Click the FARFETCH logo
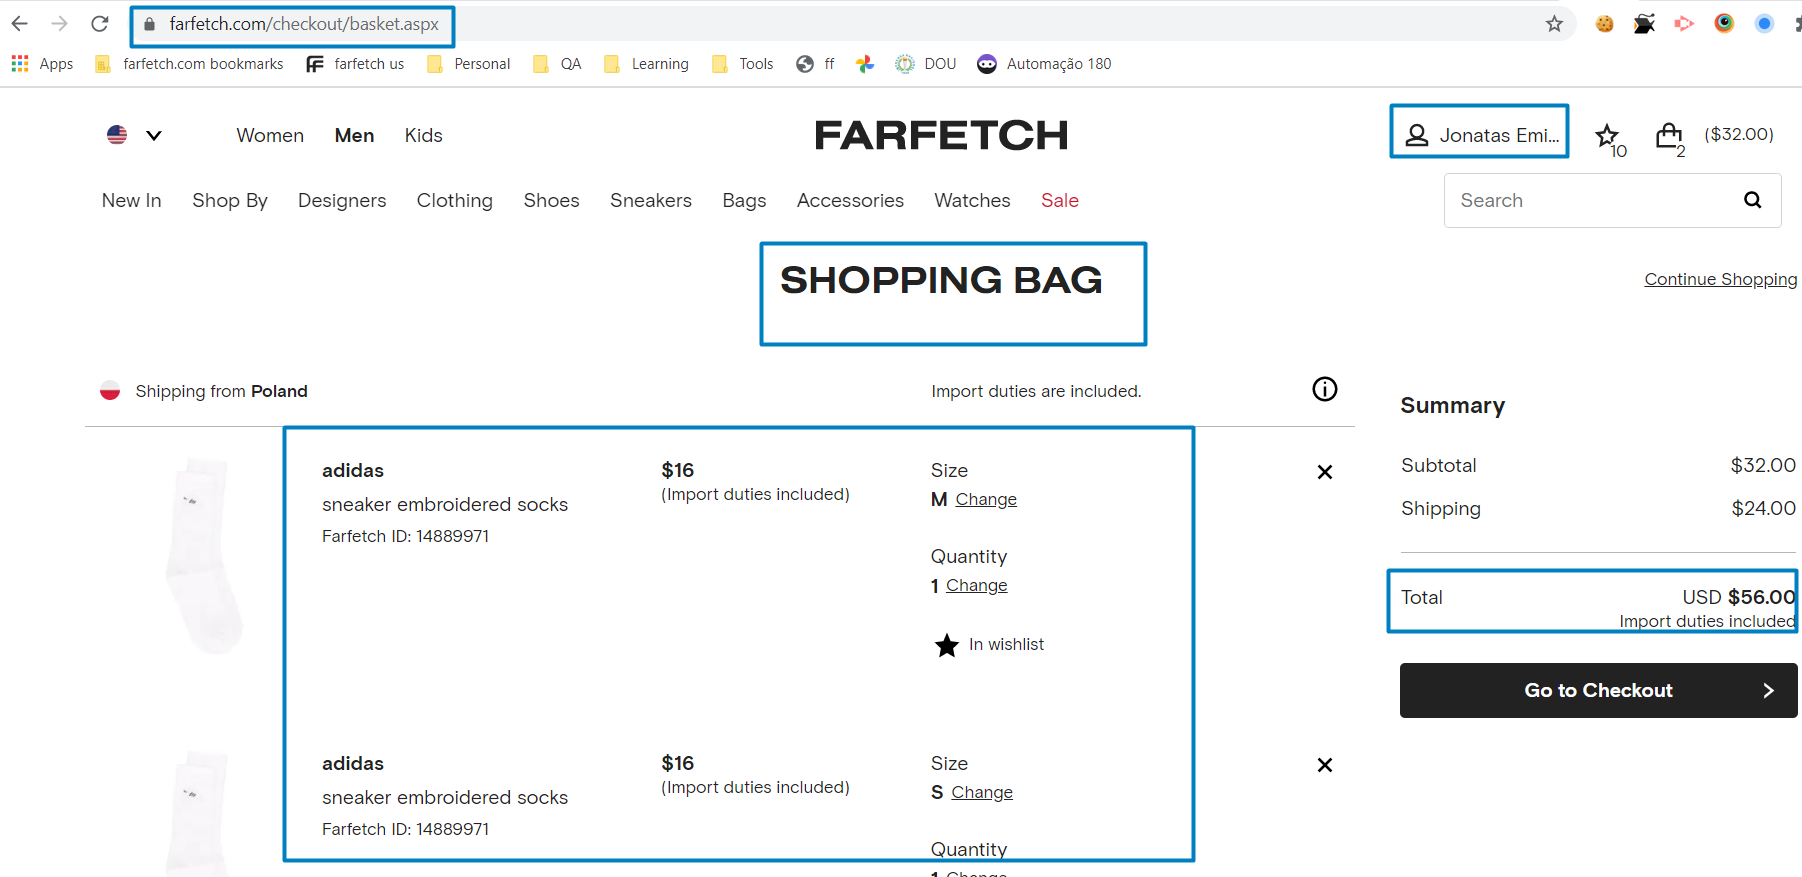This screenshot has width=1802, height=877. (941, 135)
